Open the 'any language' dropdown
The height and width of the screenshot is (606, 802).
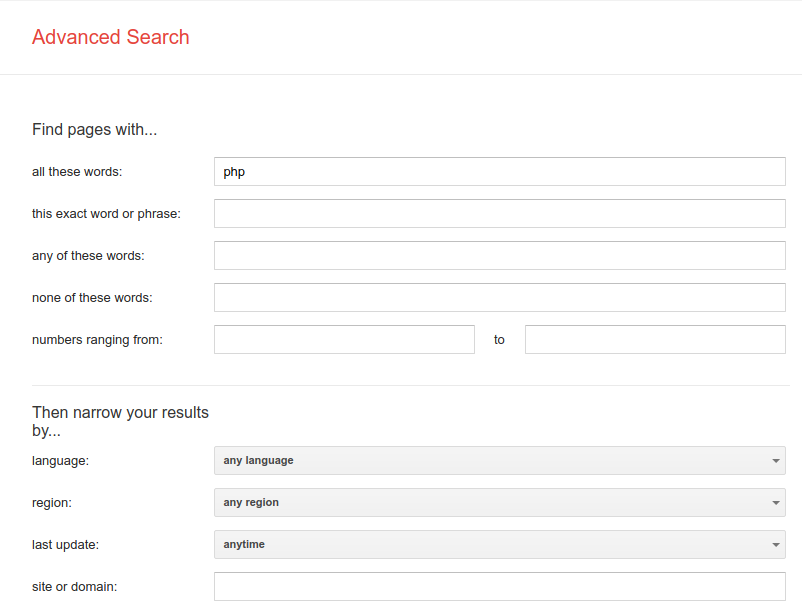click(x=500, y=460)
